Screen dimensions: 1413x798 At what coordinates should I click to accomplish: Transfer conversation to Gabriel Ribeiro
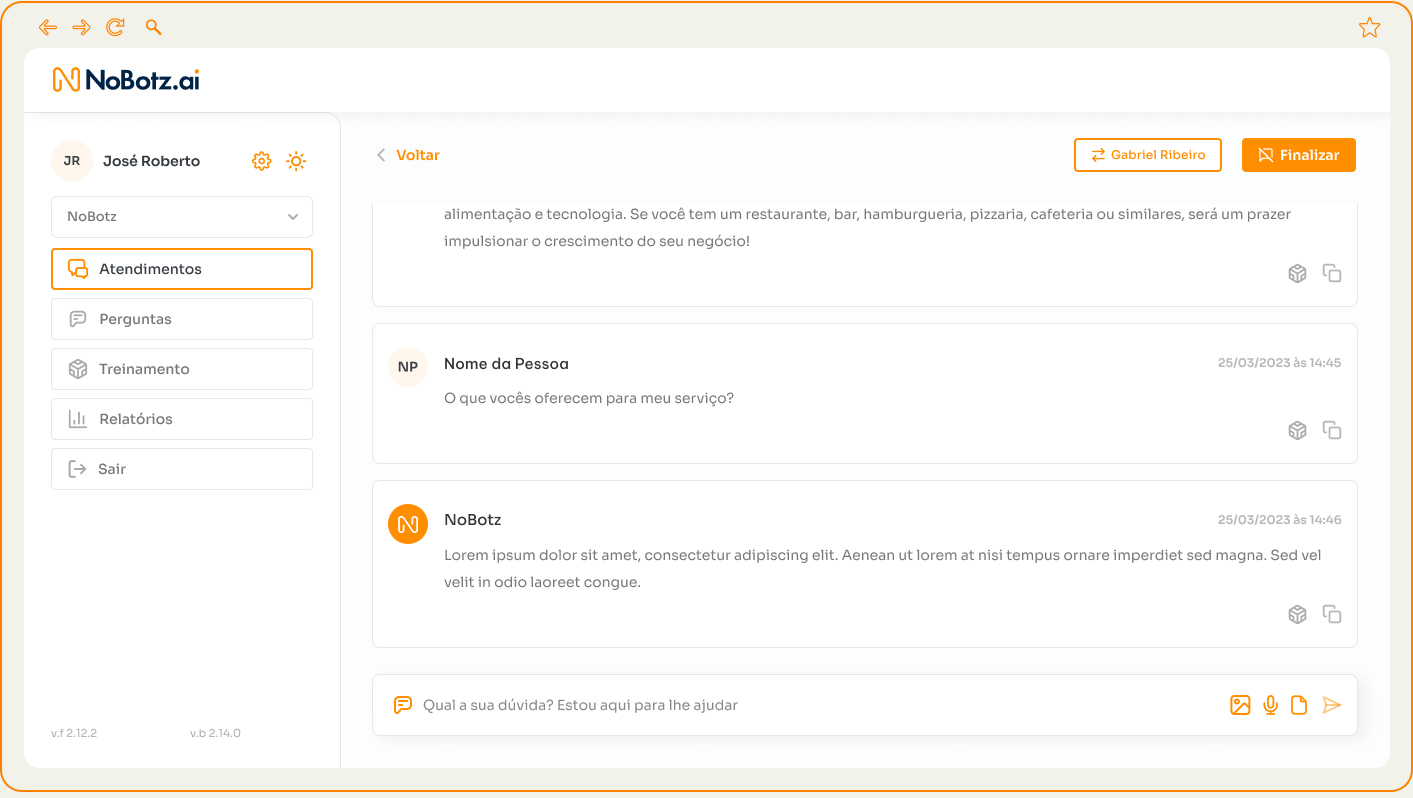1147,155
